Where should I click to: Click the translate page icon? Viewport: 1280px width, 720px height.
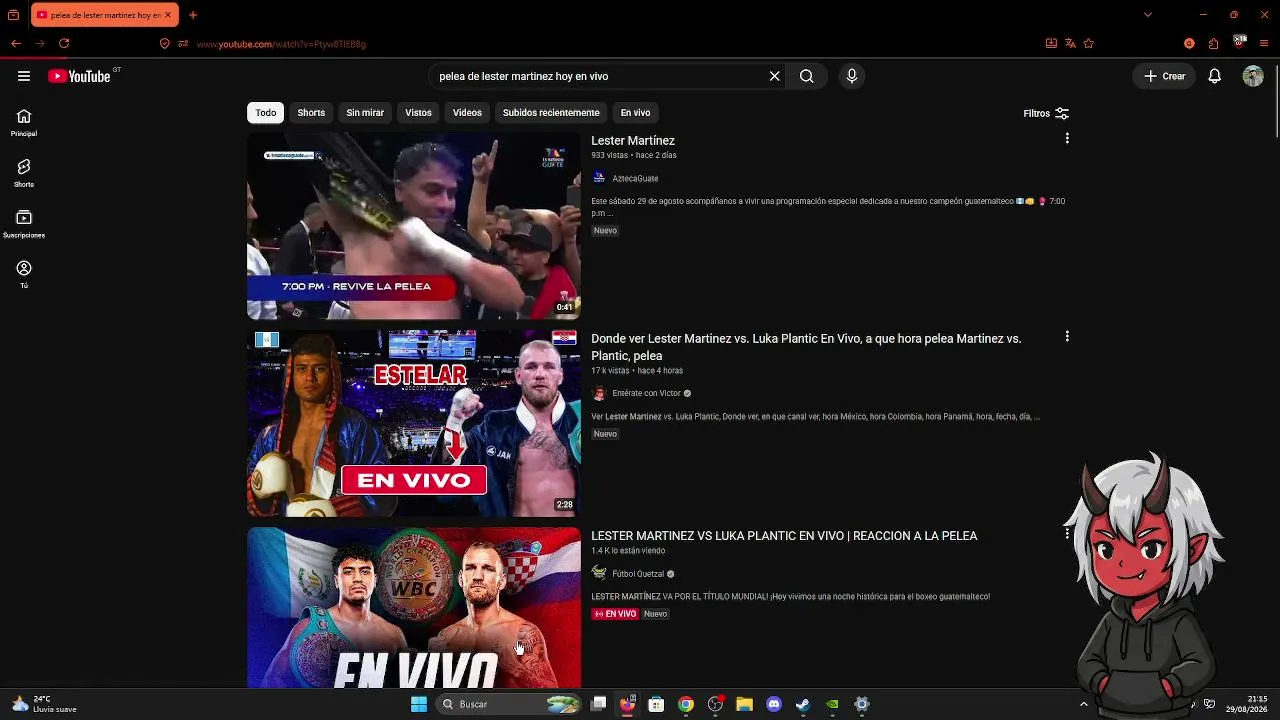pyautogui.click(x=1070, y=44)
